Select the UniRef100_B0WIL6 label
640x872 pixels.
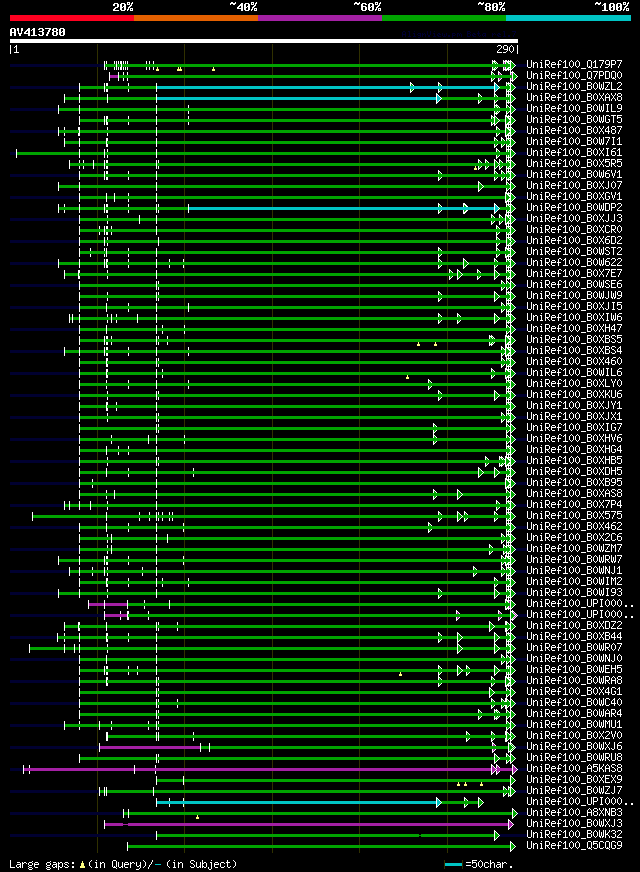tap(574, 373)
